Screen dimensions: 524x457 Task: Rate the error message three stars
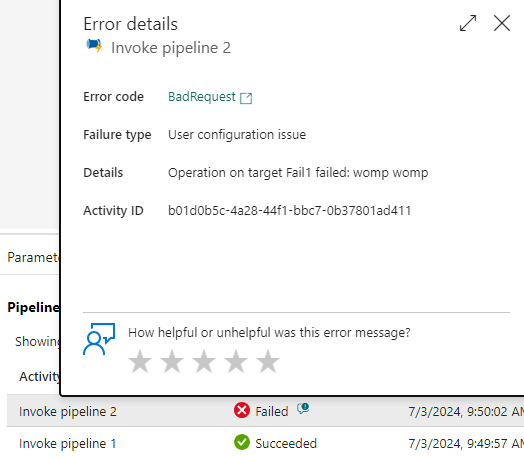click(204, 361)
